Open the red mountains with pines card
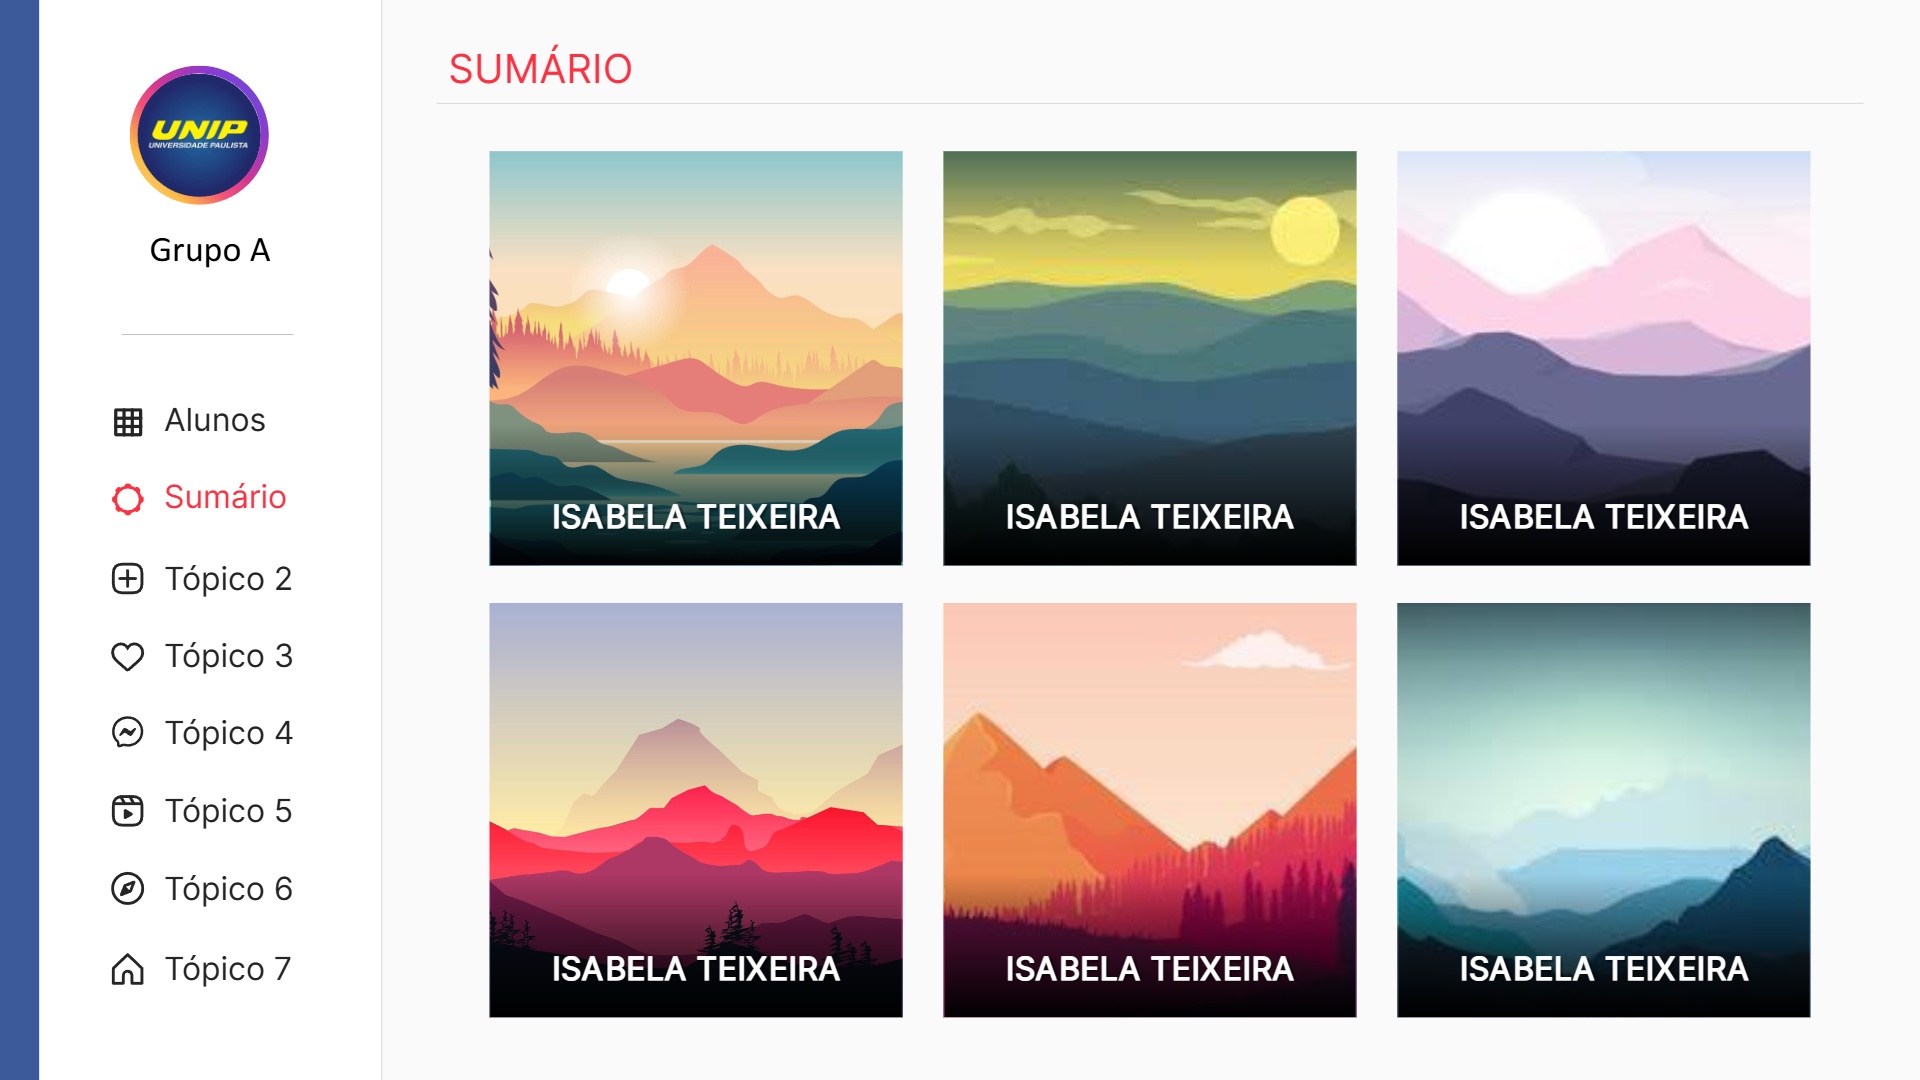Screen dimensions: 1920x1080 coord(696,810)
